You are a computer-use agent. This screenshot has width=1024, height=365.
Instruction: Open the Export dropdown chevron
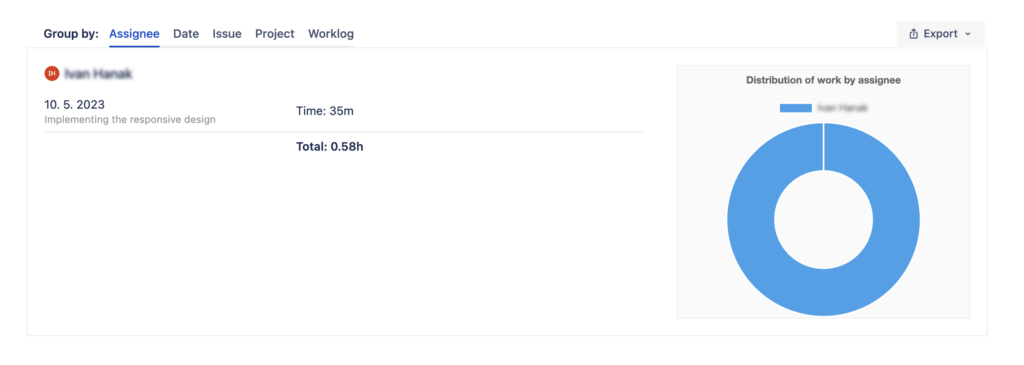968,34
